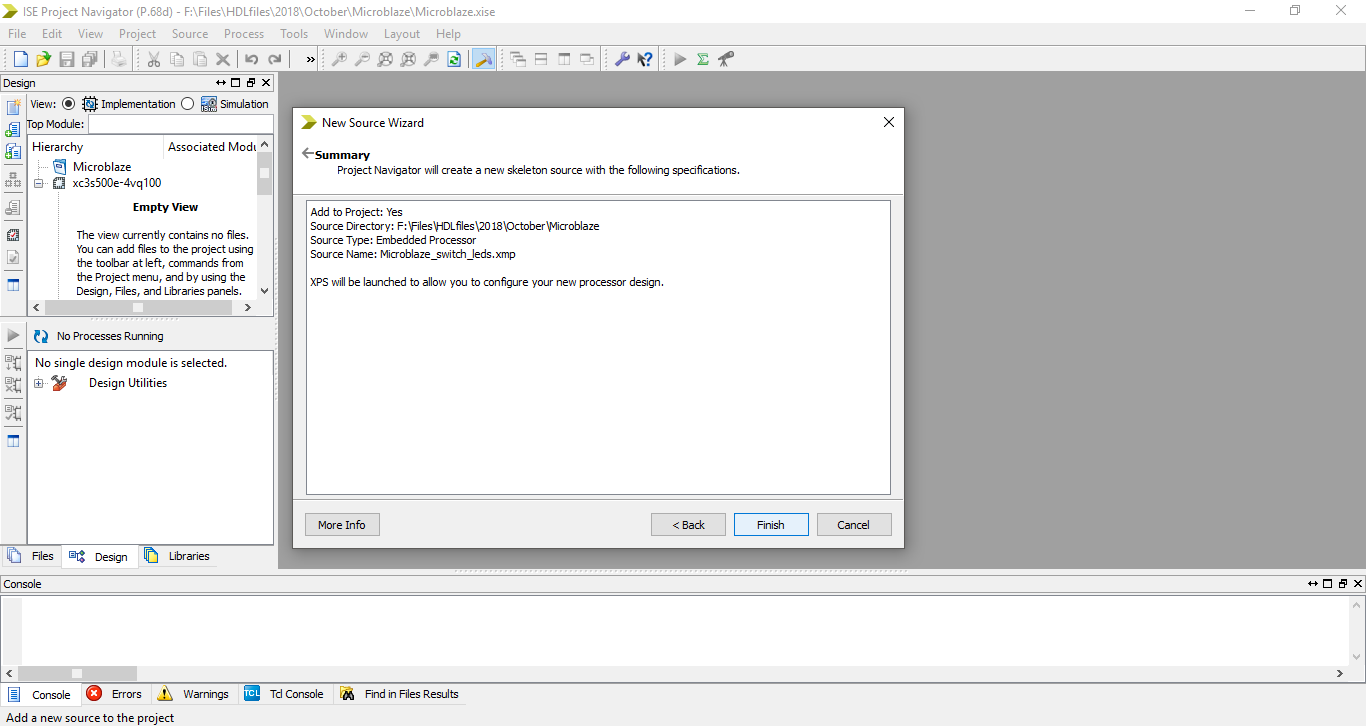This screenshot has height=726, width=1366.
Task: Open the Errors tab
Action: [114, 694]
